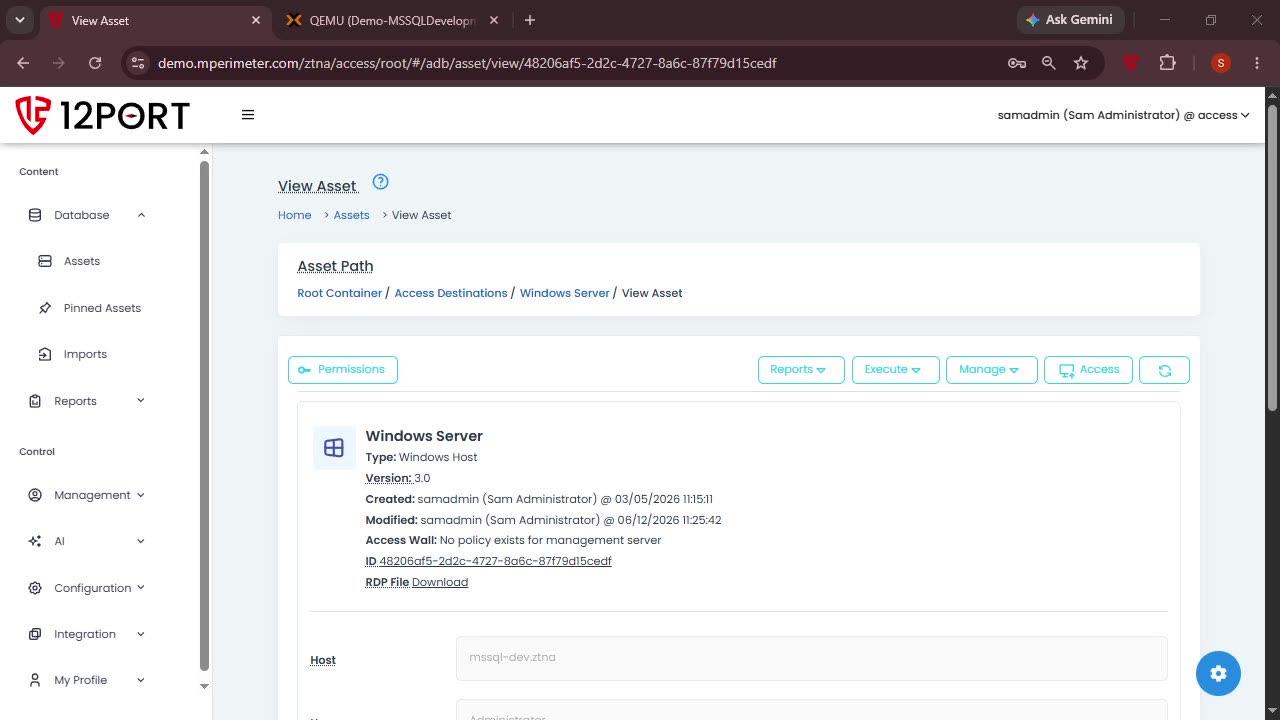Open the Chrome three-dot menu
This screenshot has width=1280, height=720.
tap(1257, 63)
